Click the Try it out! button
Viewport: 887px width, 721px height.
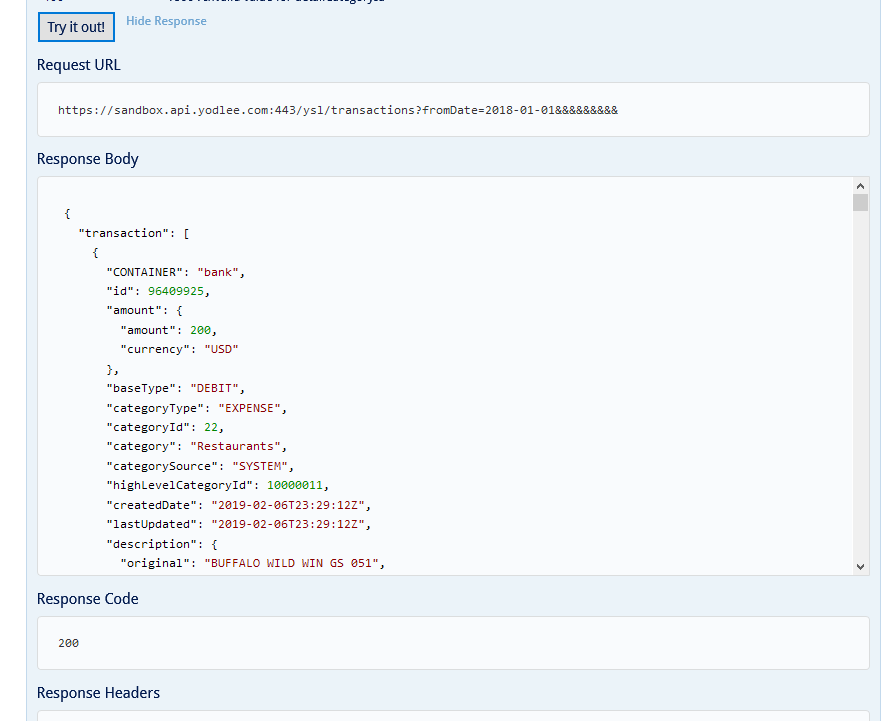pyautogui.click(x=76, y=27)
